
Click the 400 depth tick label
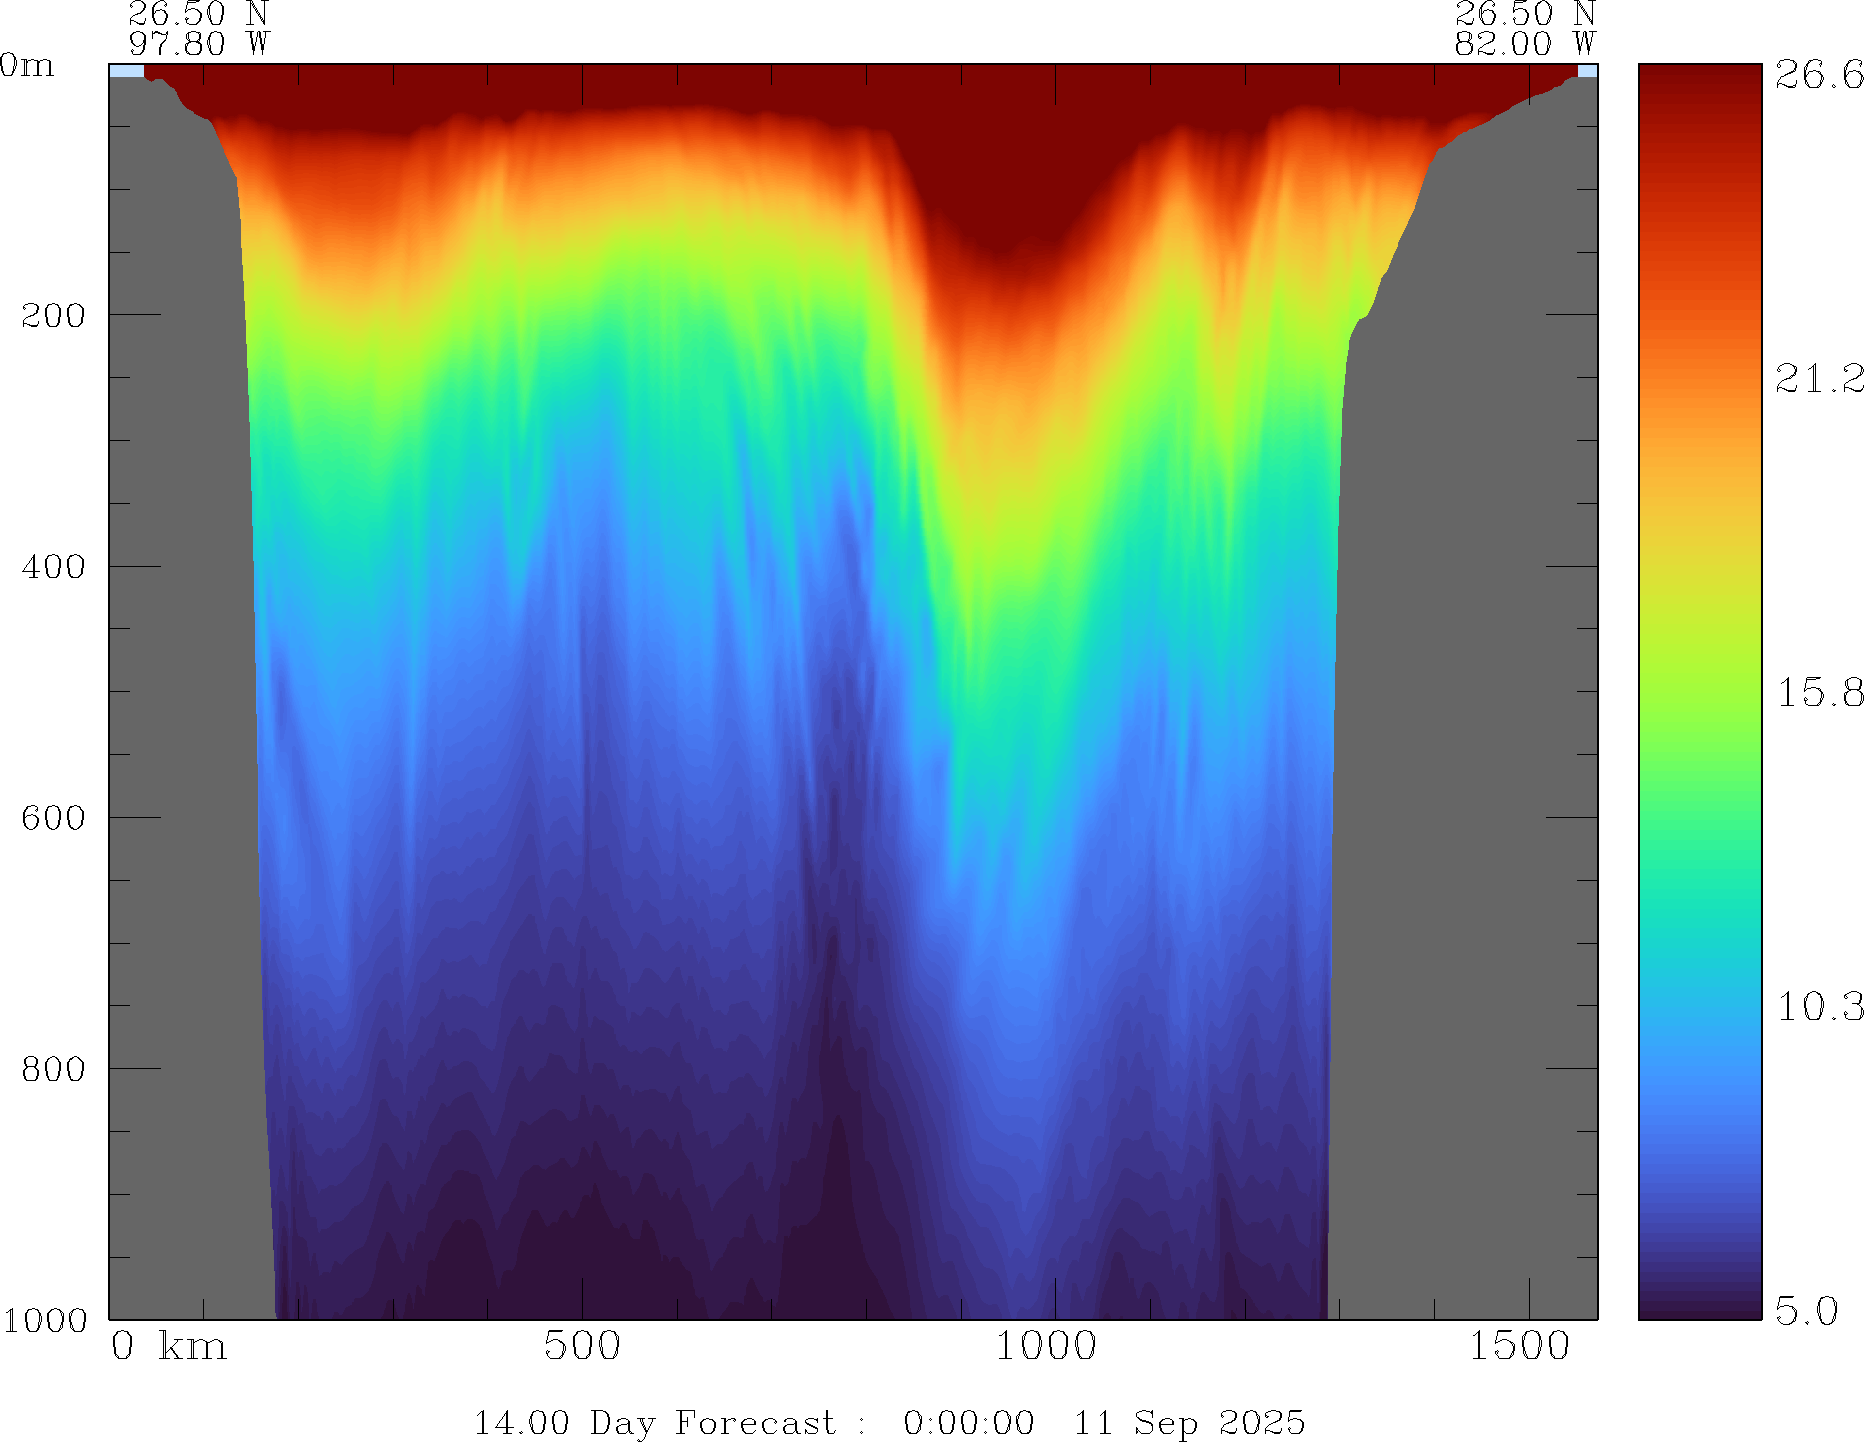[x=53, y=567]
